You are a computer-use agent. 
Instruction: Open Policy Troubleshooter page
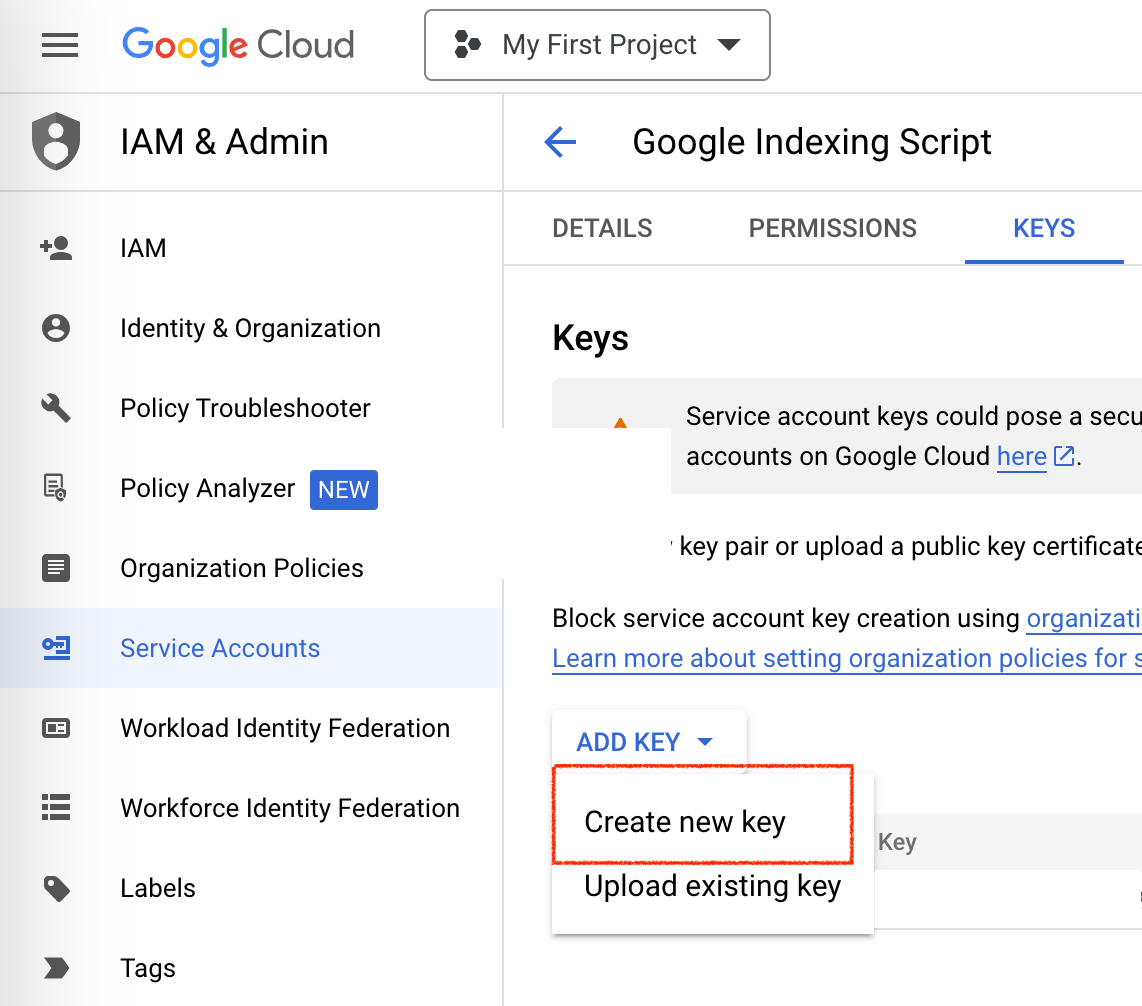[x=251, y=408]
